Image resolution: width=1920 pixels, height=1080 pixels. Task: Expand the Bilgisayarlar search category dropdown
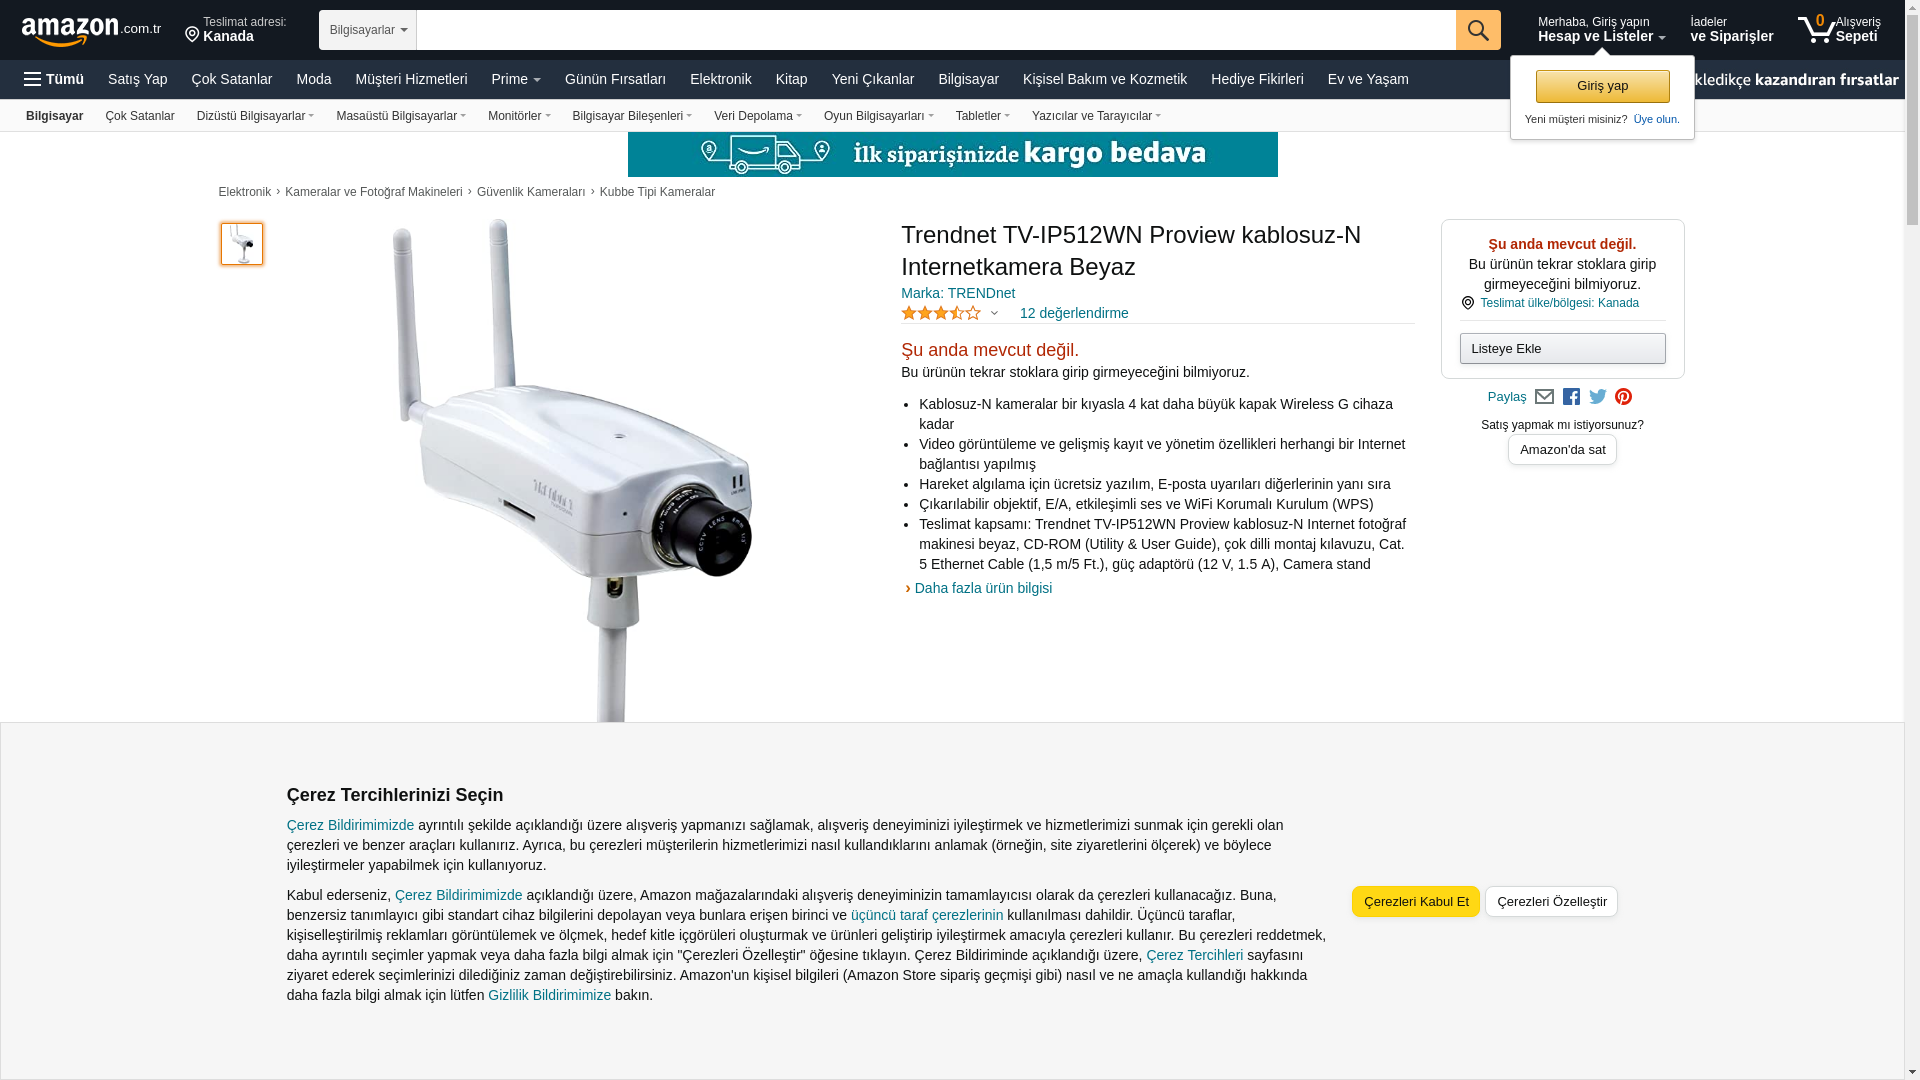tap(368, 30)
